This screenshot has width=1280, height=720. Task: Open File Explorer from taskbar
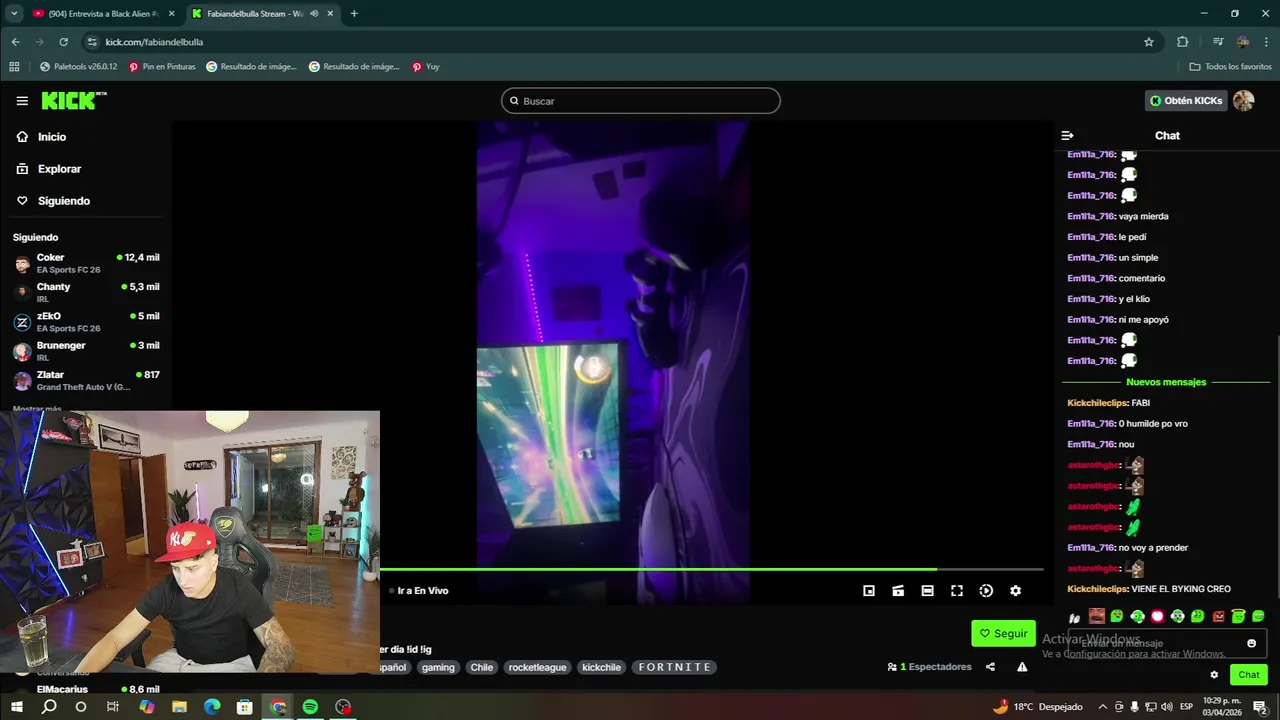[x=179, y=706]
